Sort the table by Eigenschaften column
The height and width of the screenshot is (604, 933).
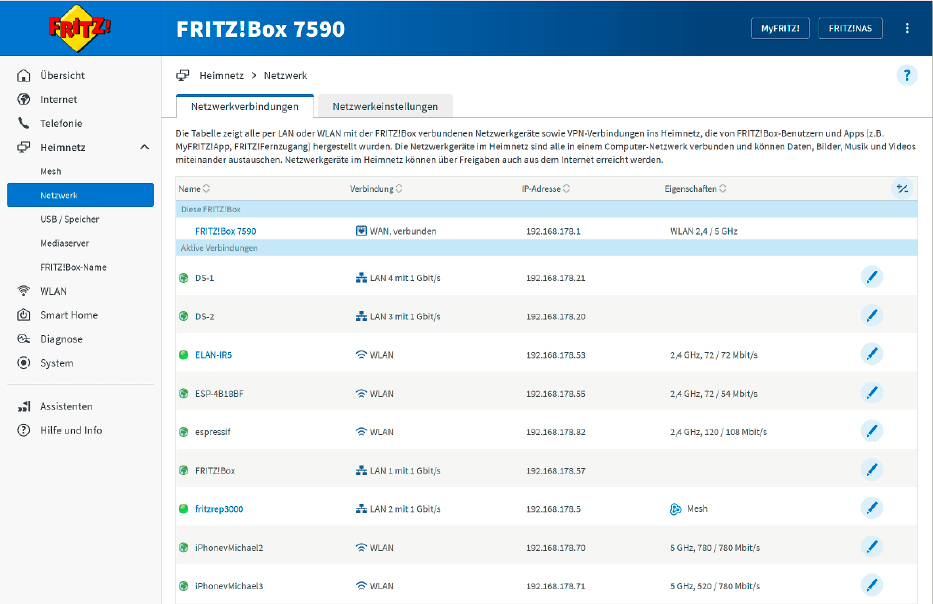(695, 189)
